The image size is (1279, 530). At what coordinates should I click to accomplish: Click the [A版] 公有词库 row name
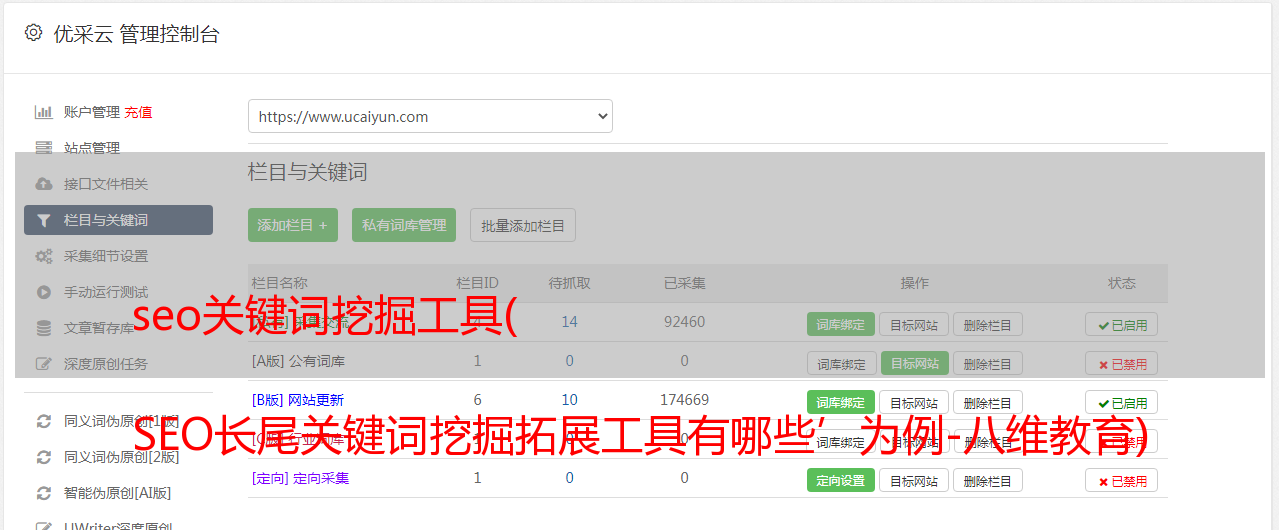coord(298,361)
